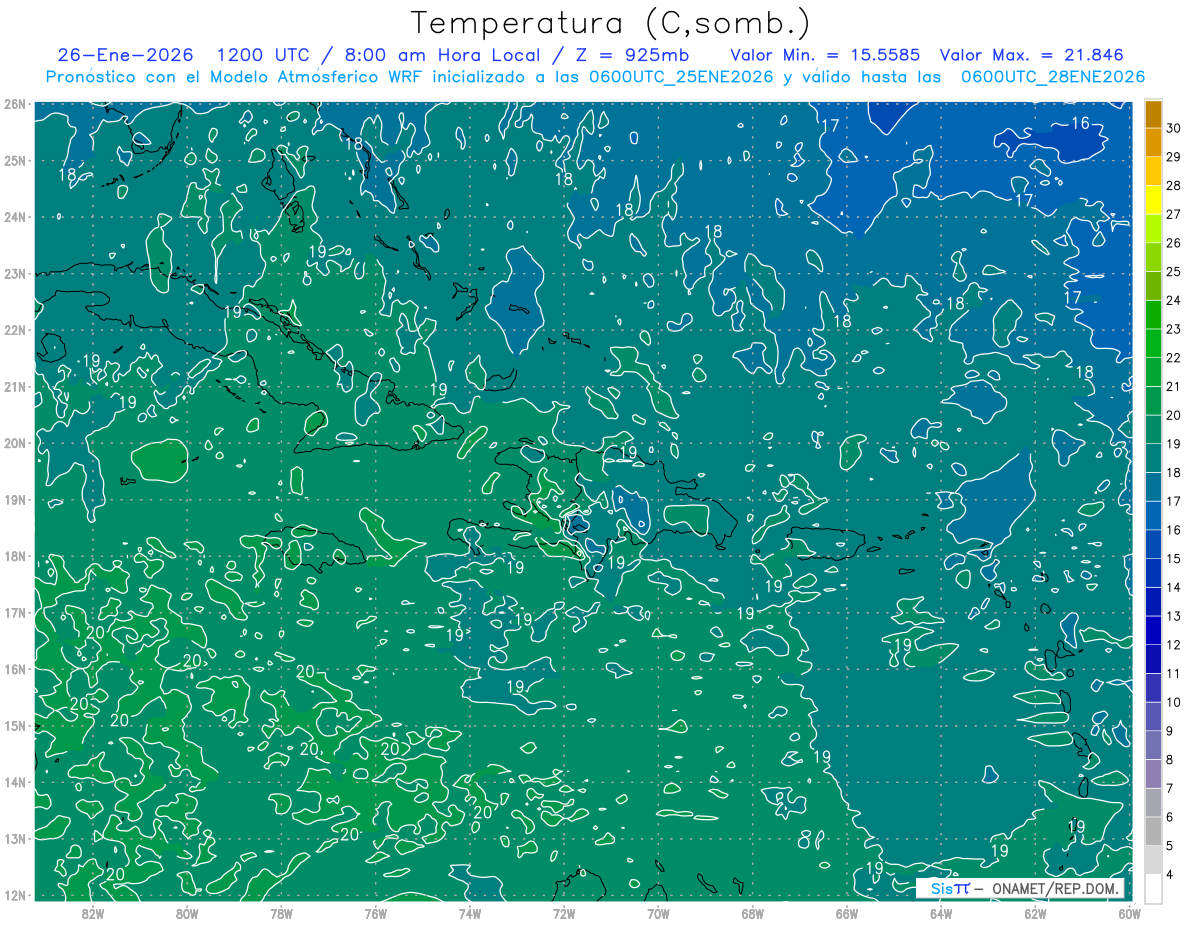Click the '68W' longitude axis label
The image size is (1200, 927).
click(752, 913)
